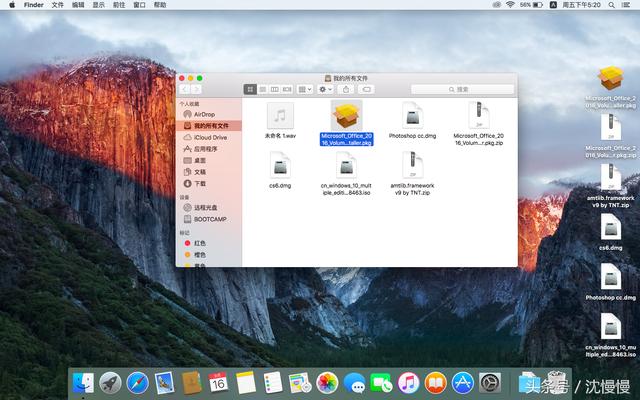Image resolution: width=640 pixels, height=400 pixels.
Task: Select Microsoft_Office pkg on desktop
Action: coord(611,87)
